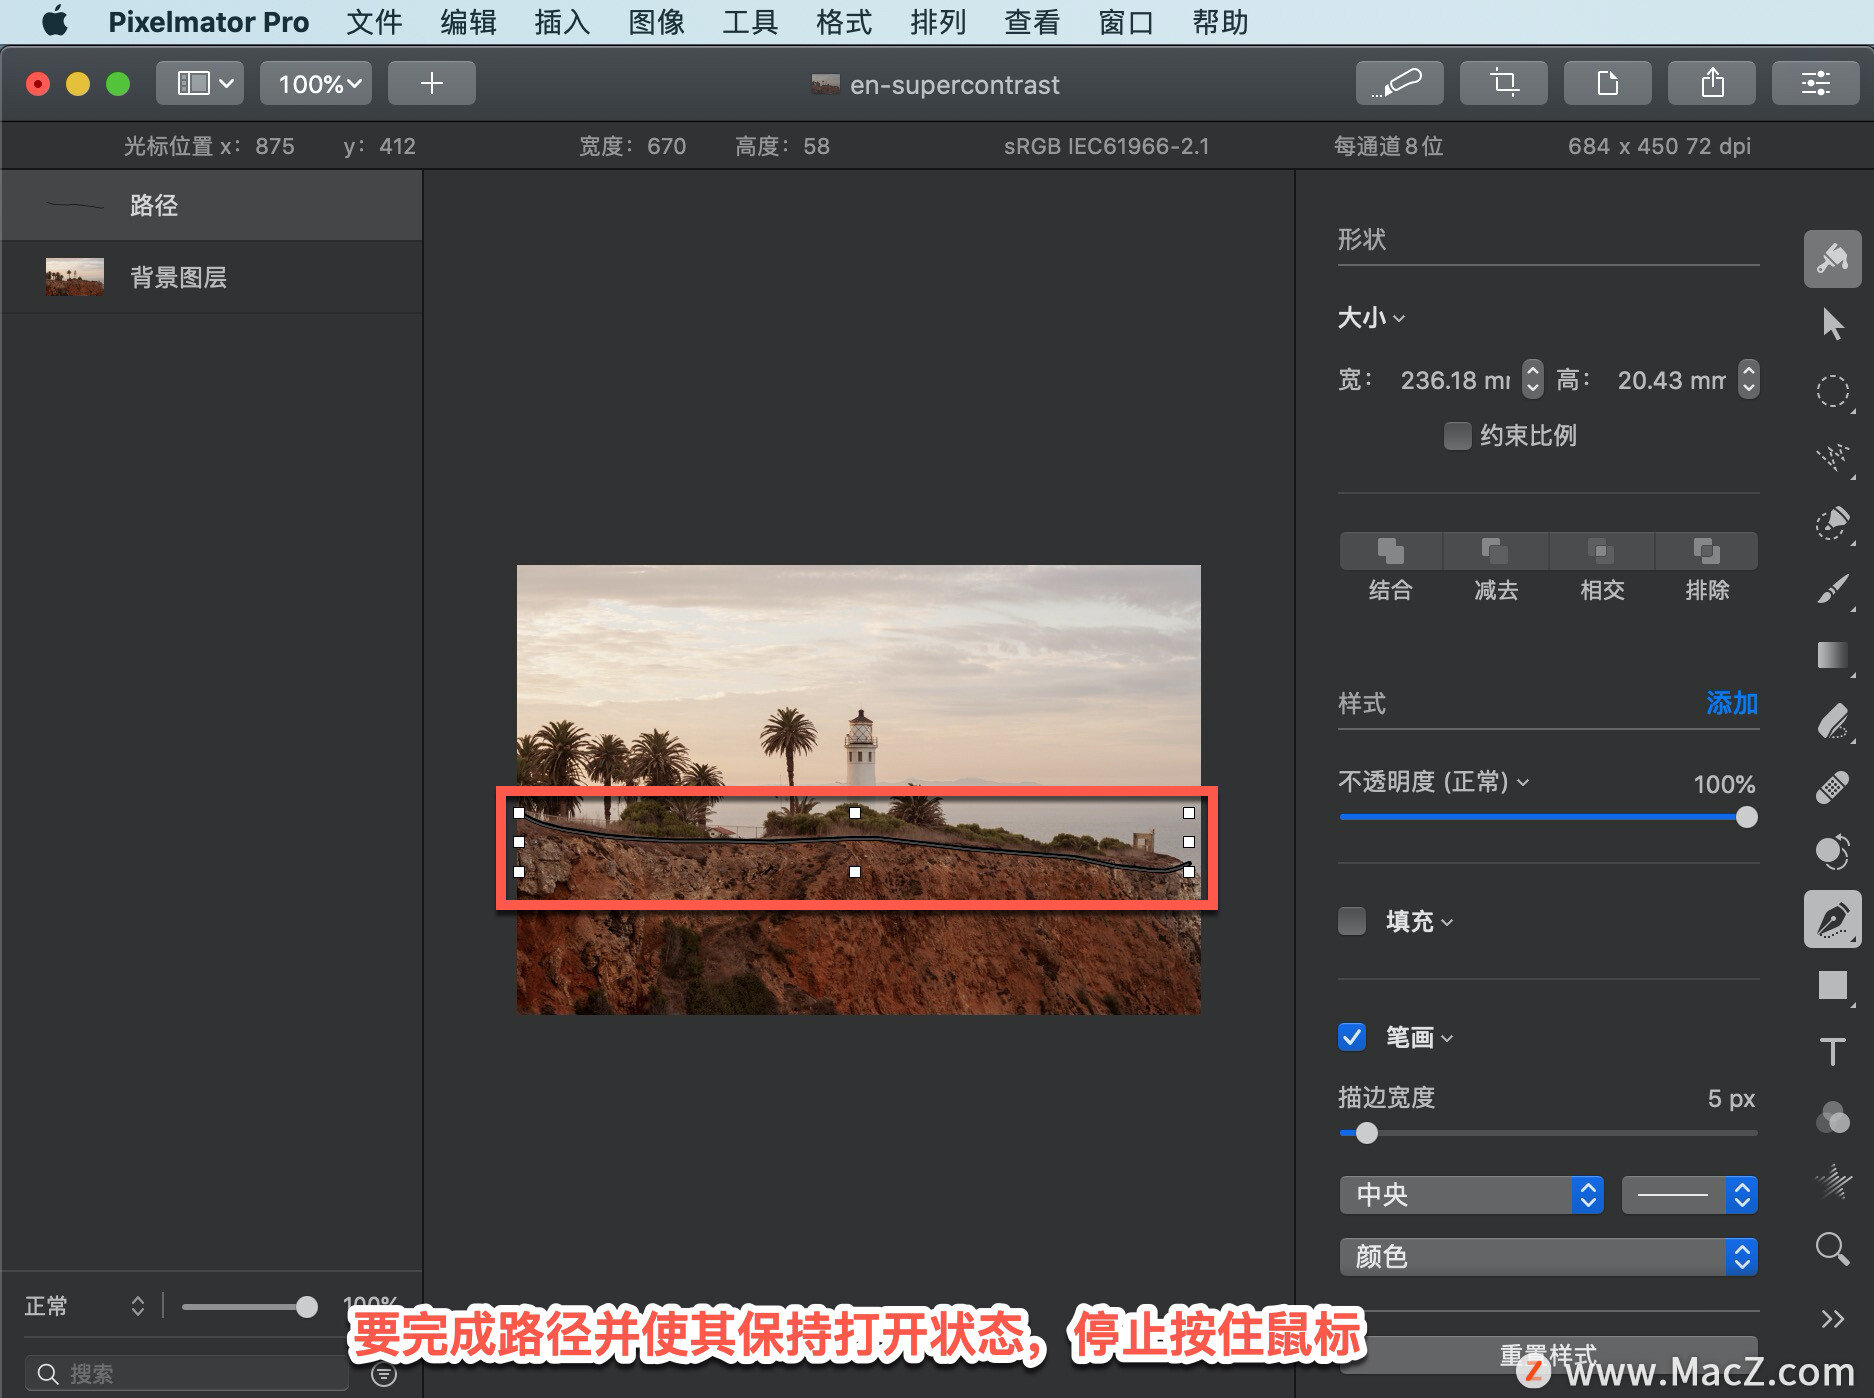1874x1398 pixels.
Task: Open the 中央 stroke position dropdown
Action: click(x=1471, y=1195)
